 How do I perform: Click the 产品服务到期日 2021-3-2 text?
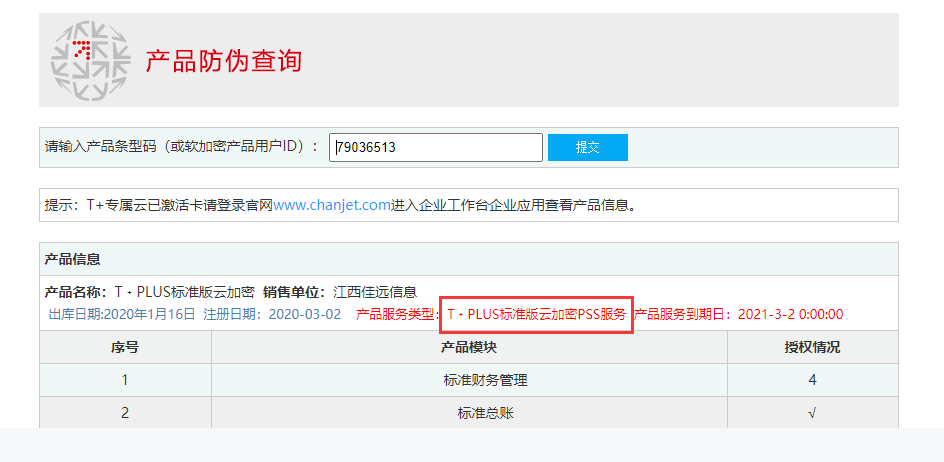pyautogui.click(x=739, y=314)
